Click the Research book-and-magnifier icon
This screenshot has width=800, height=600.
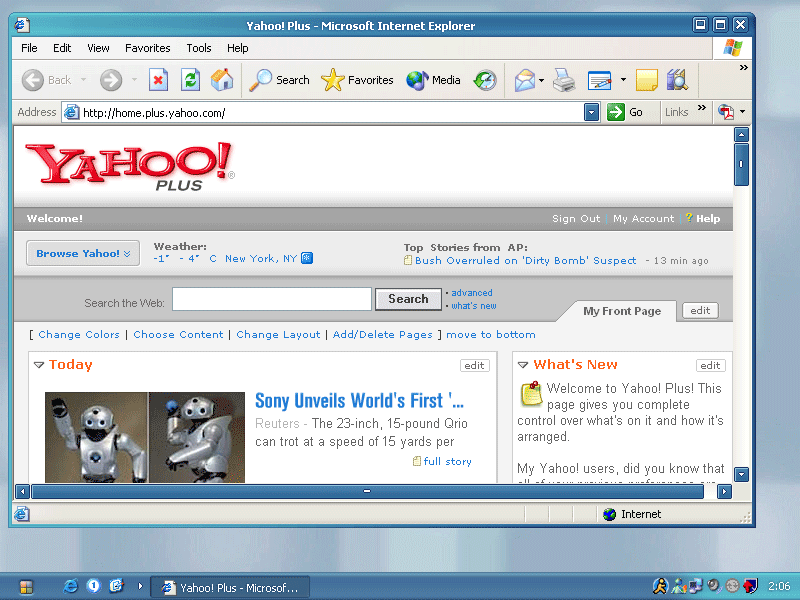pyautogui.click(x=678, y=80)
